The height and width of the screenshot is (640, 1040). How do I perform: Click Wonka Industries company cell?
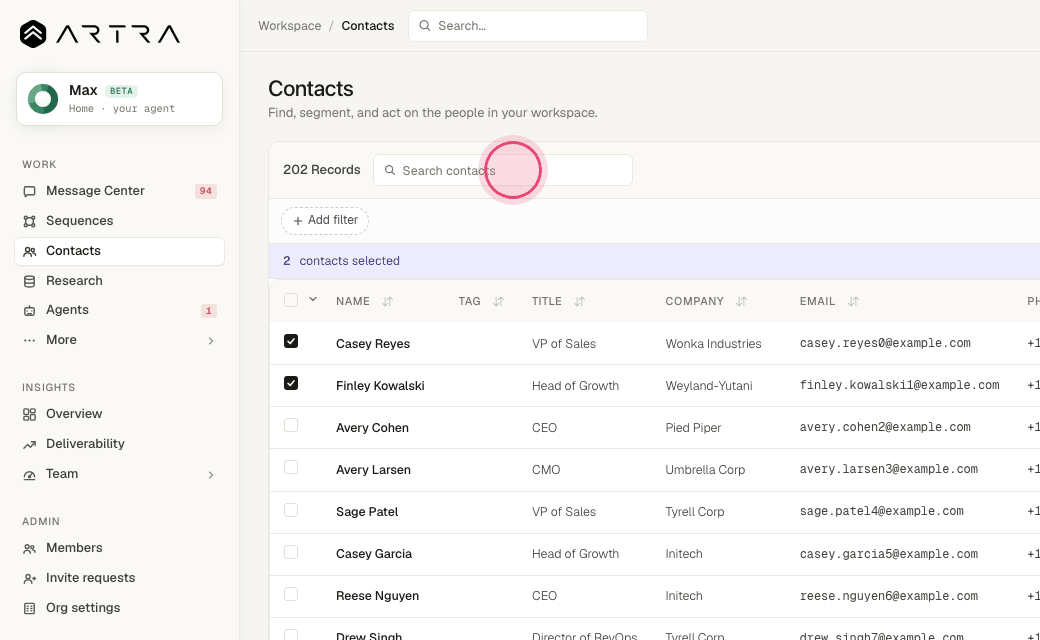713,344
